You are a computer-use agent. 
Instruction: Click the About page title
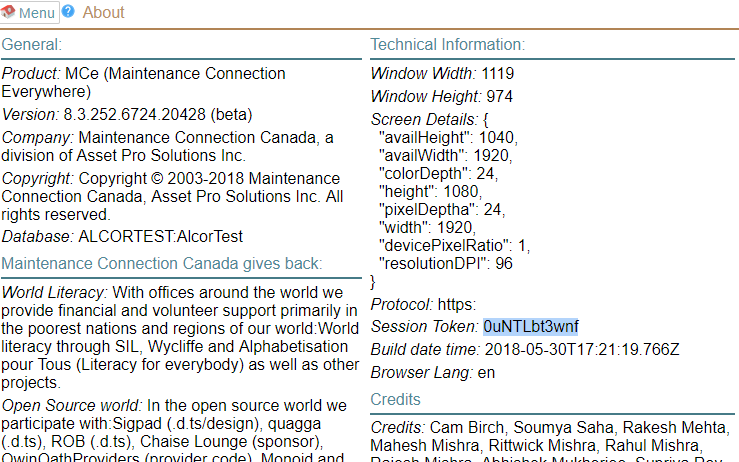pyautogui.click(x=103, y=12)
